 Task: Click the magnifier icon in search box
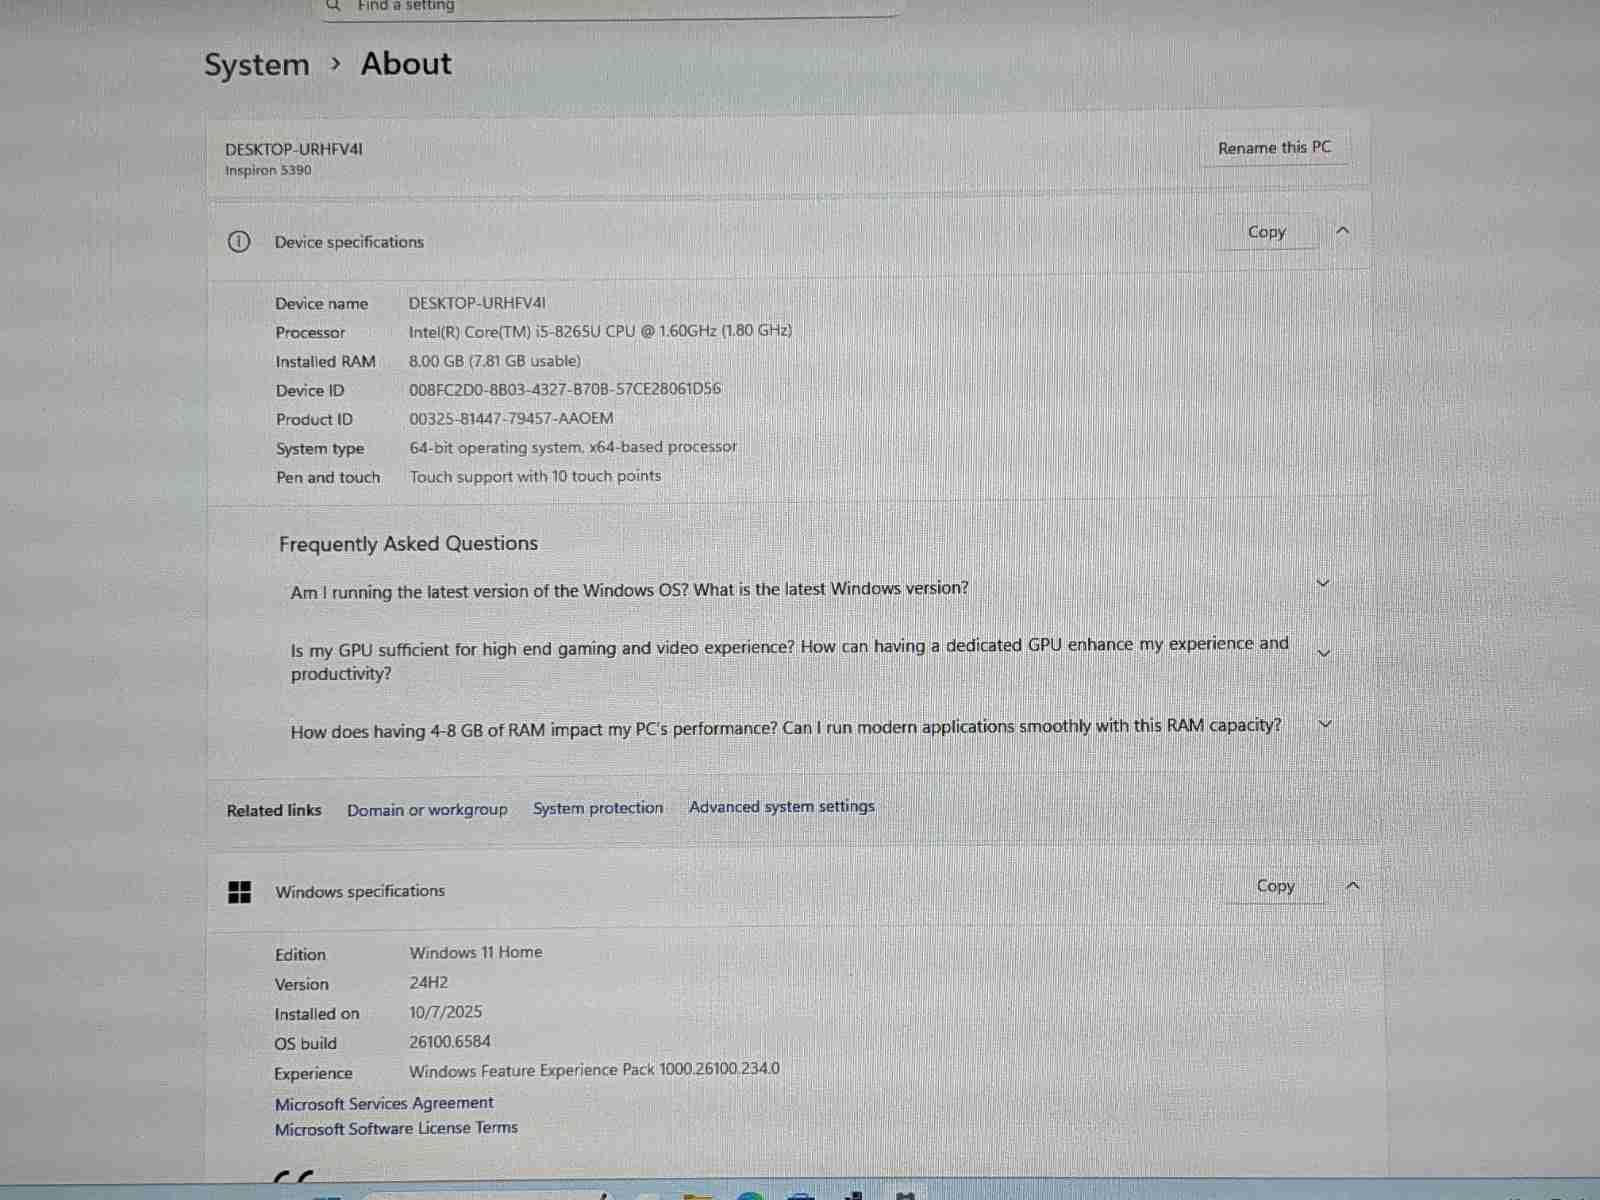click(x=335, y=5)
